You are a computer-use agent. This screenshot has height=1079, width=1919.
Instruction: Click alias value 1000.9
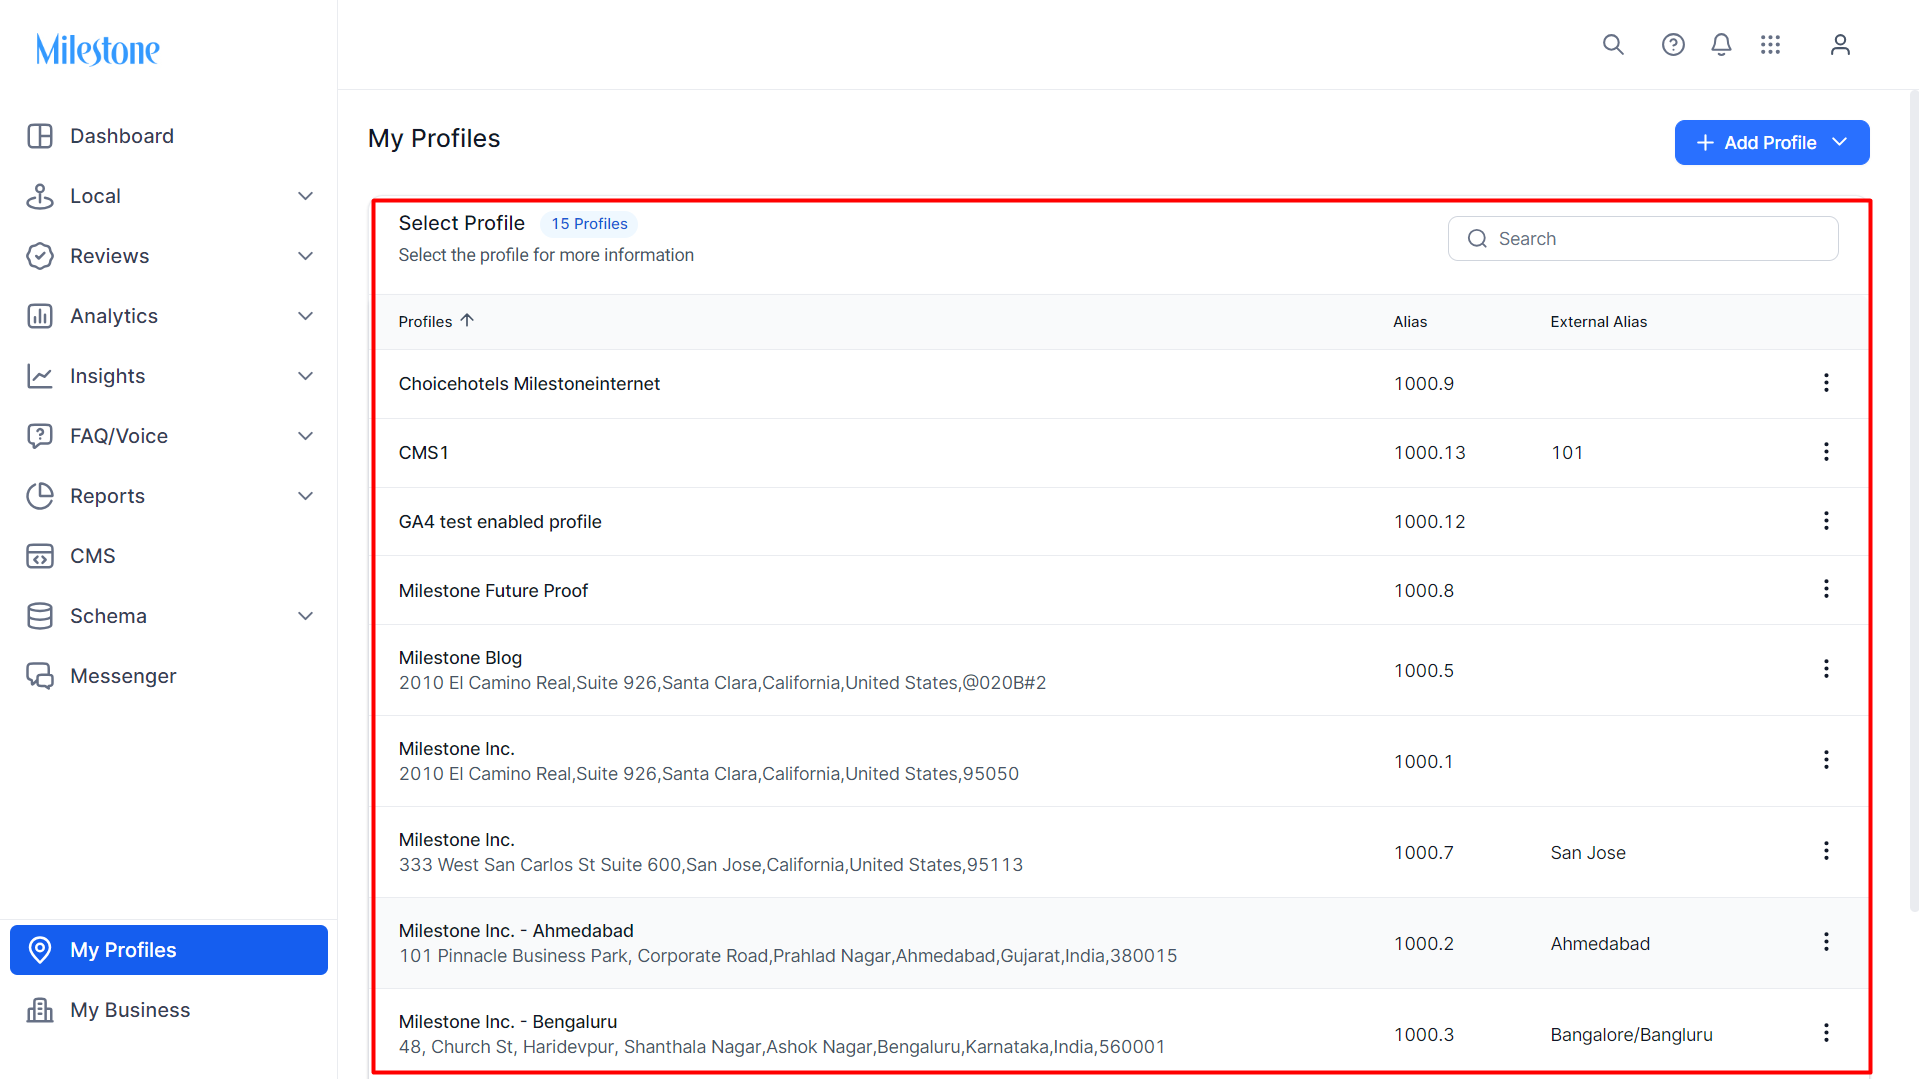(1424, 384)
